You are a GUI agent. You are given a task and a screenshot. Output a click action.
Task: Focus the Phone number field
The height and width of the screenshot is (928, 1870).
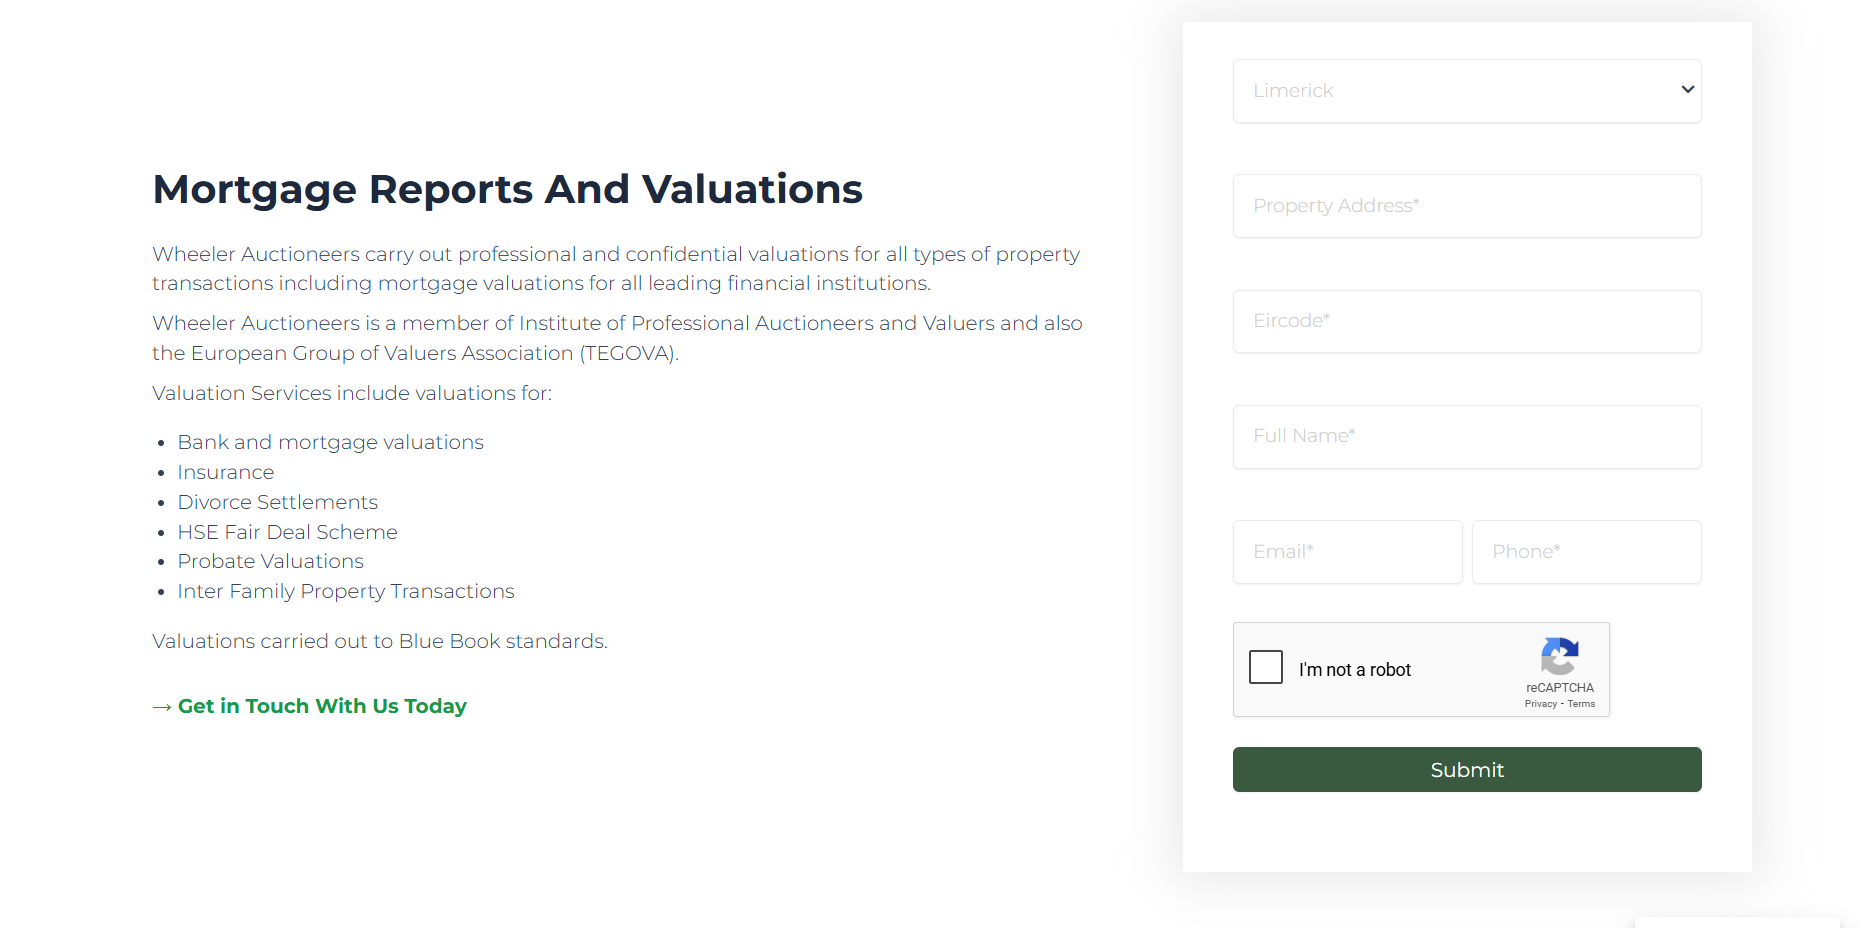click(x=1586, y=552)
